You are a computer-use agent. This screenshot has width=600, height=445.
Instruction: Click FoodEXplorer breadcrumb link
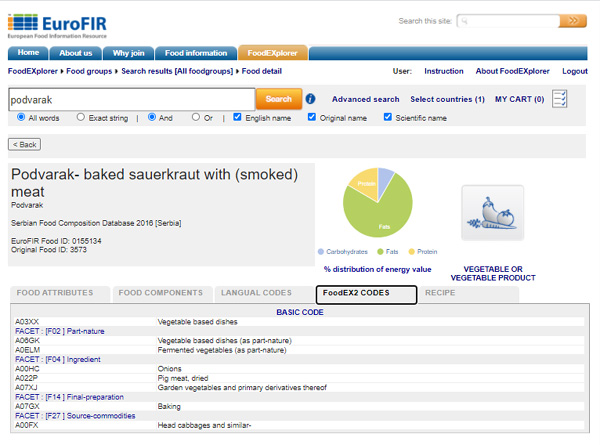pos(33,71)
